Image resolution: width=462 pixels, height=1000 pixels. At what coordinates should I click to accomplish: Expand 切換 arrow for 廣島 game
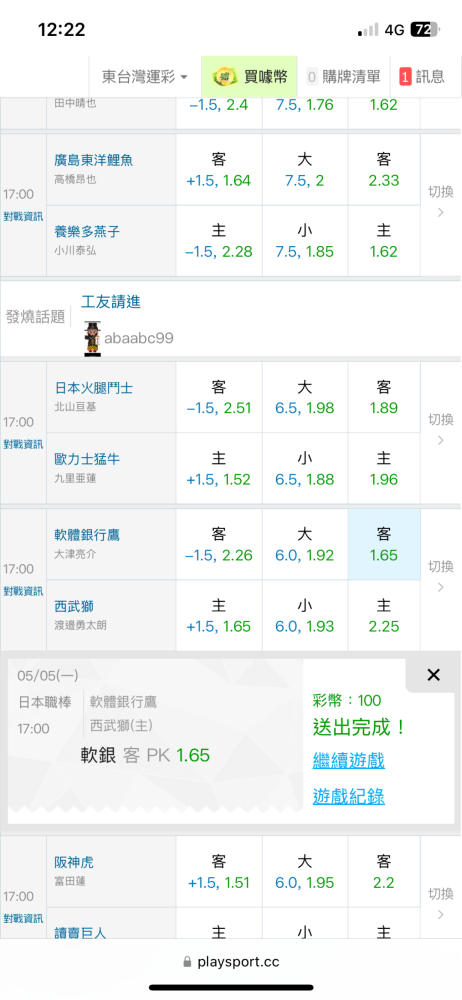click(x=441, y=202)
